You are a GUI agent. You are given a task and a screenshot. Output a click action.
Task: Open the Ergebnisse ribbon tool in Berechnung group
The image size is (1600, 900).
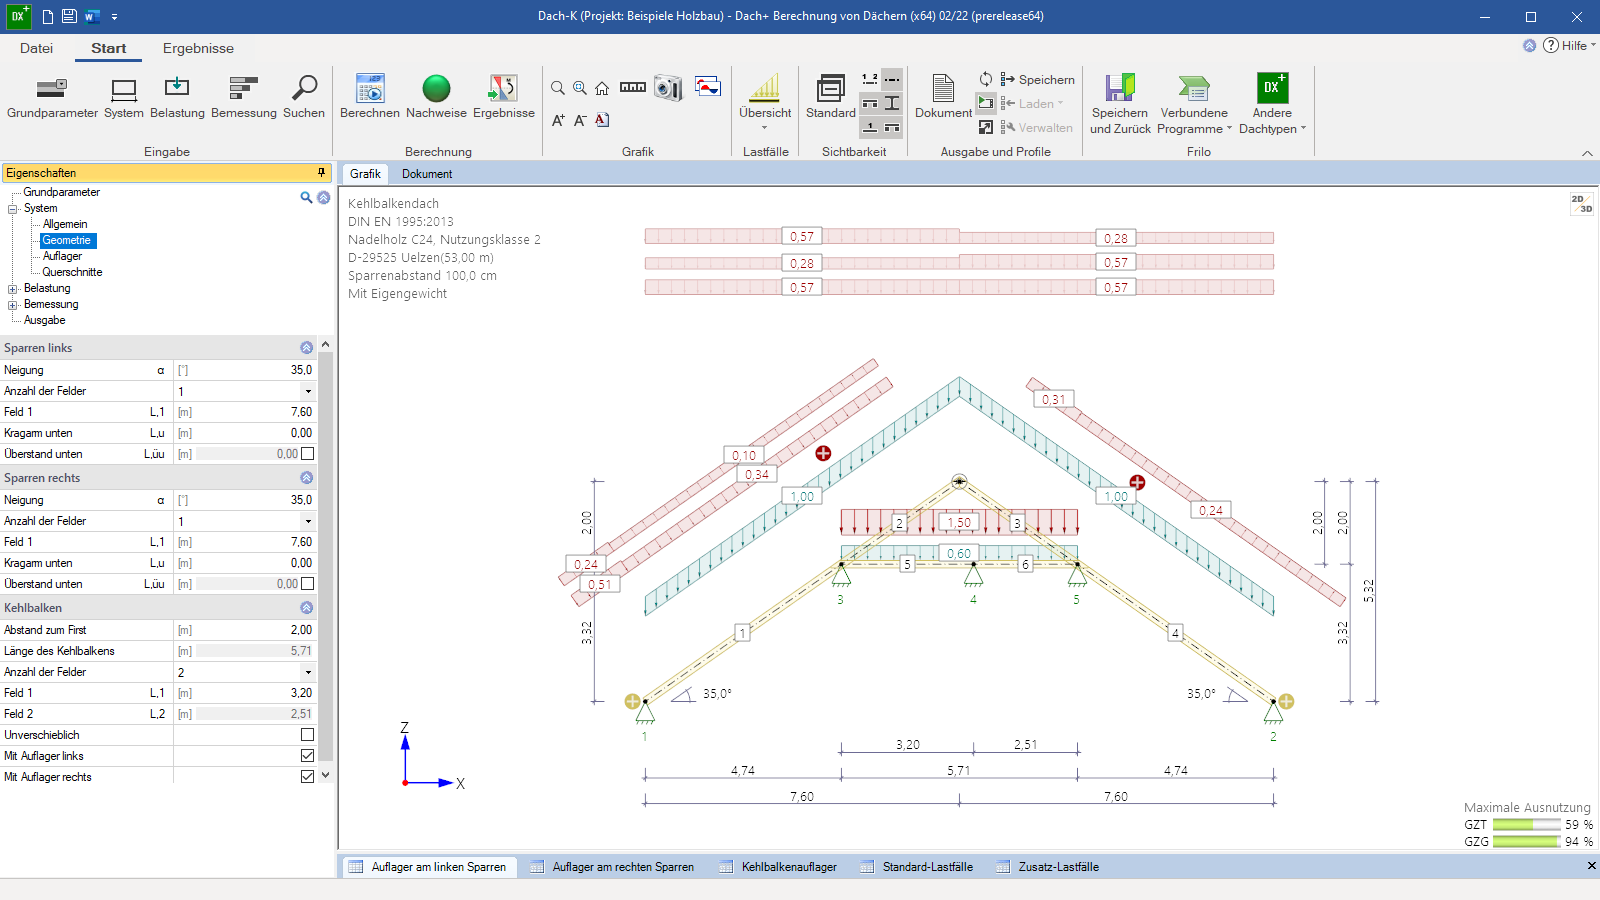click(x=504, y=97)
